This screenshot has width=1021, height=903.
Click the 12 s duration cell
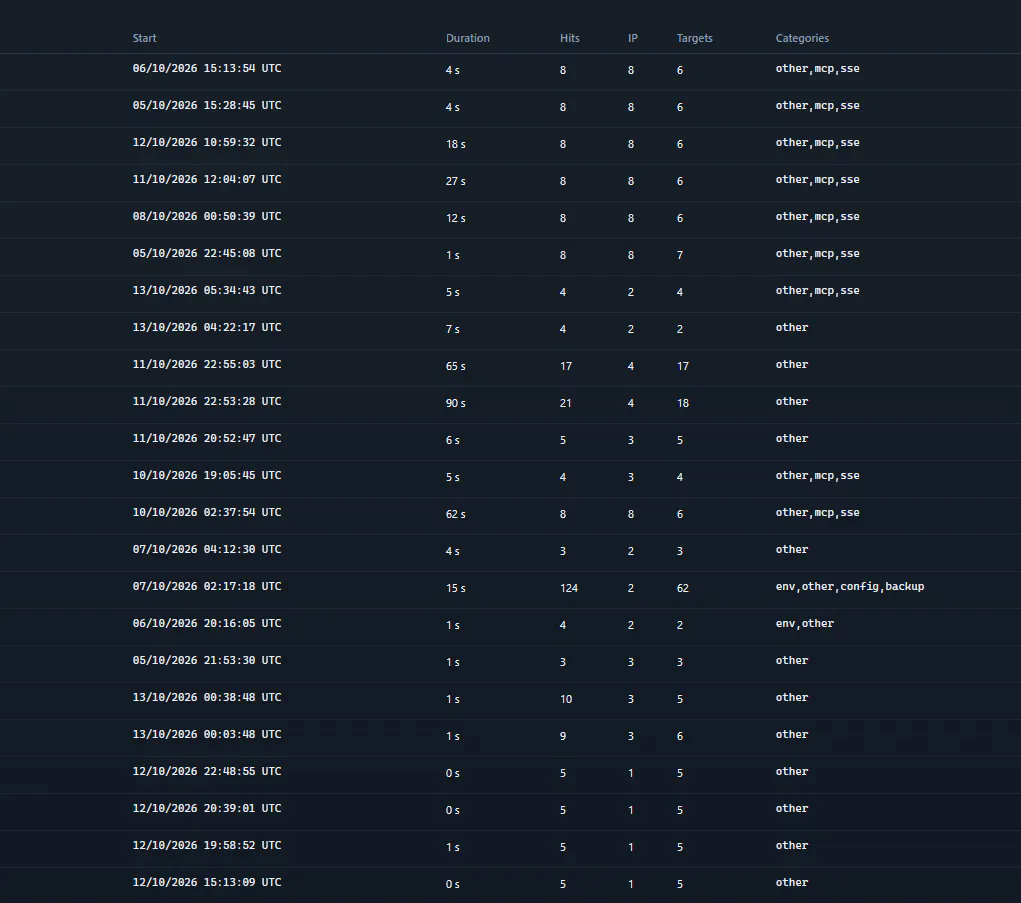456,219
